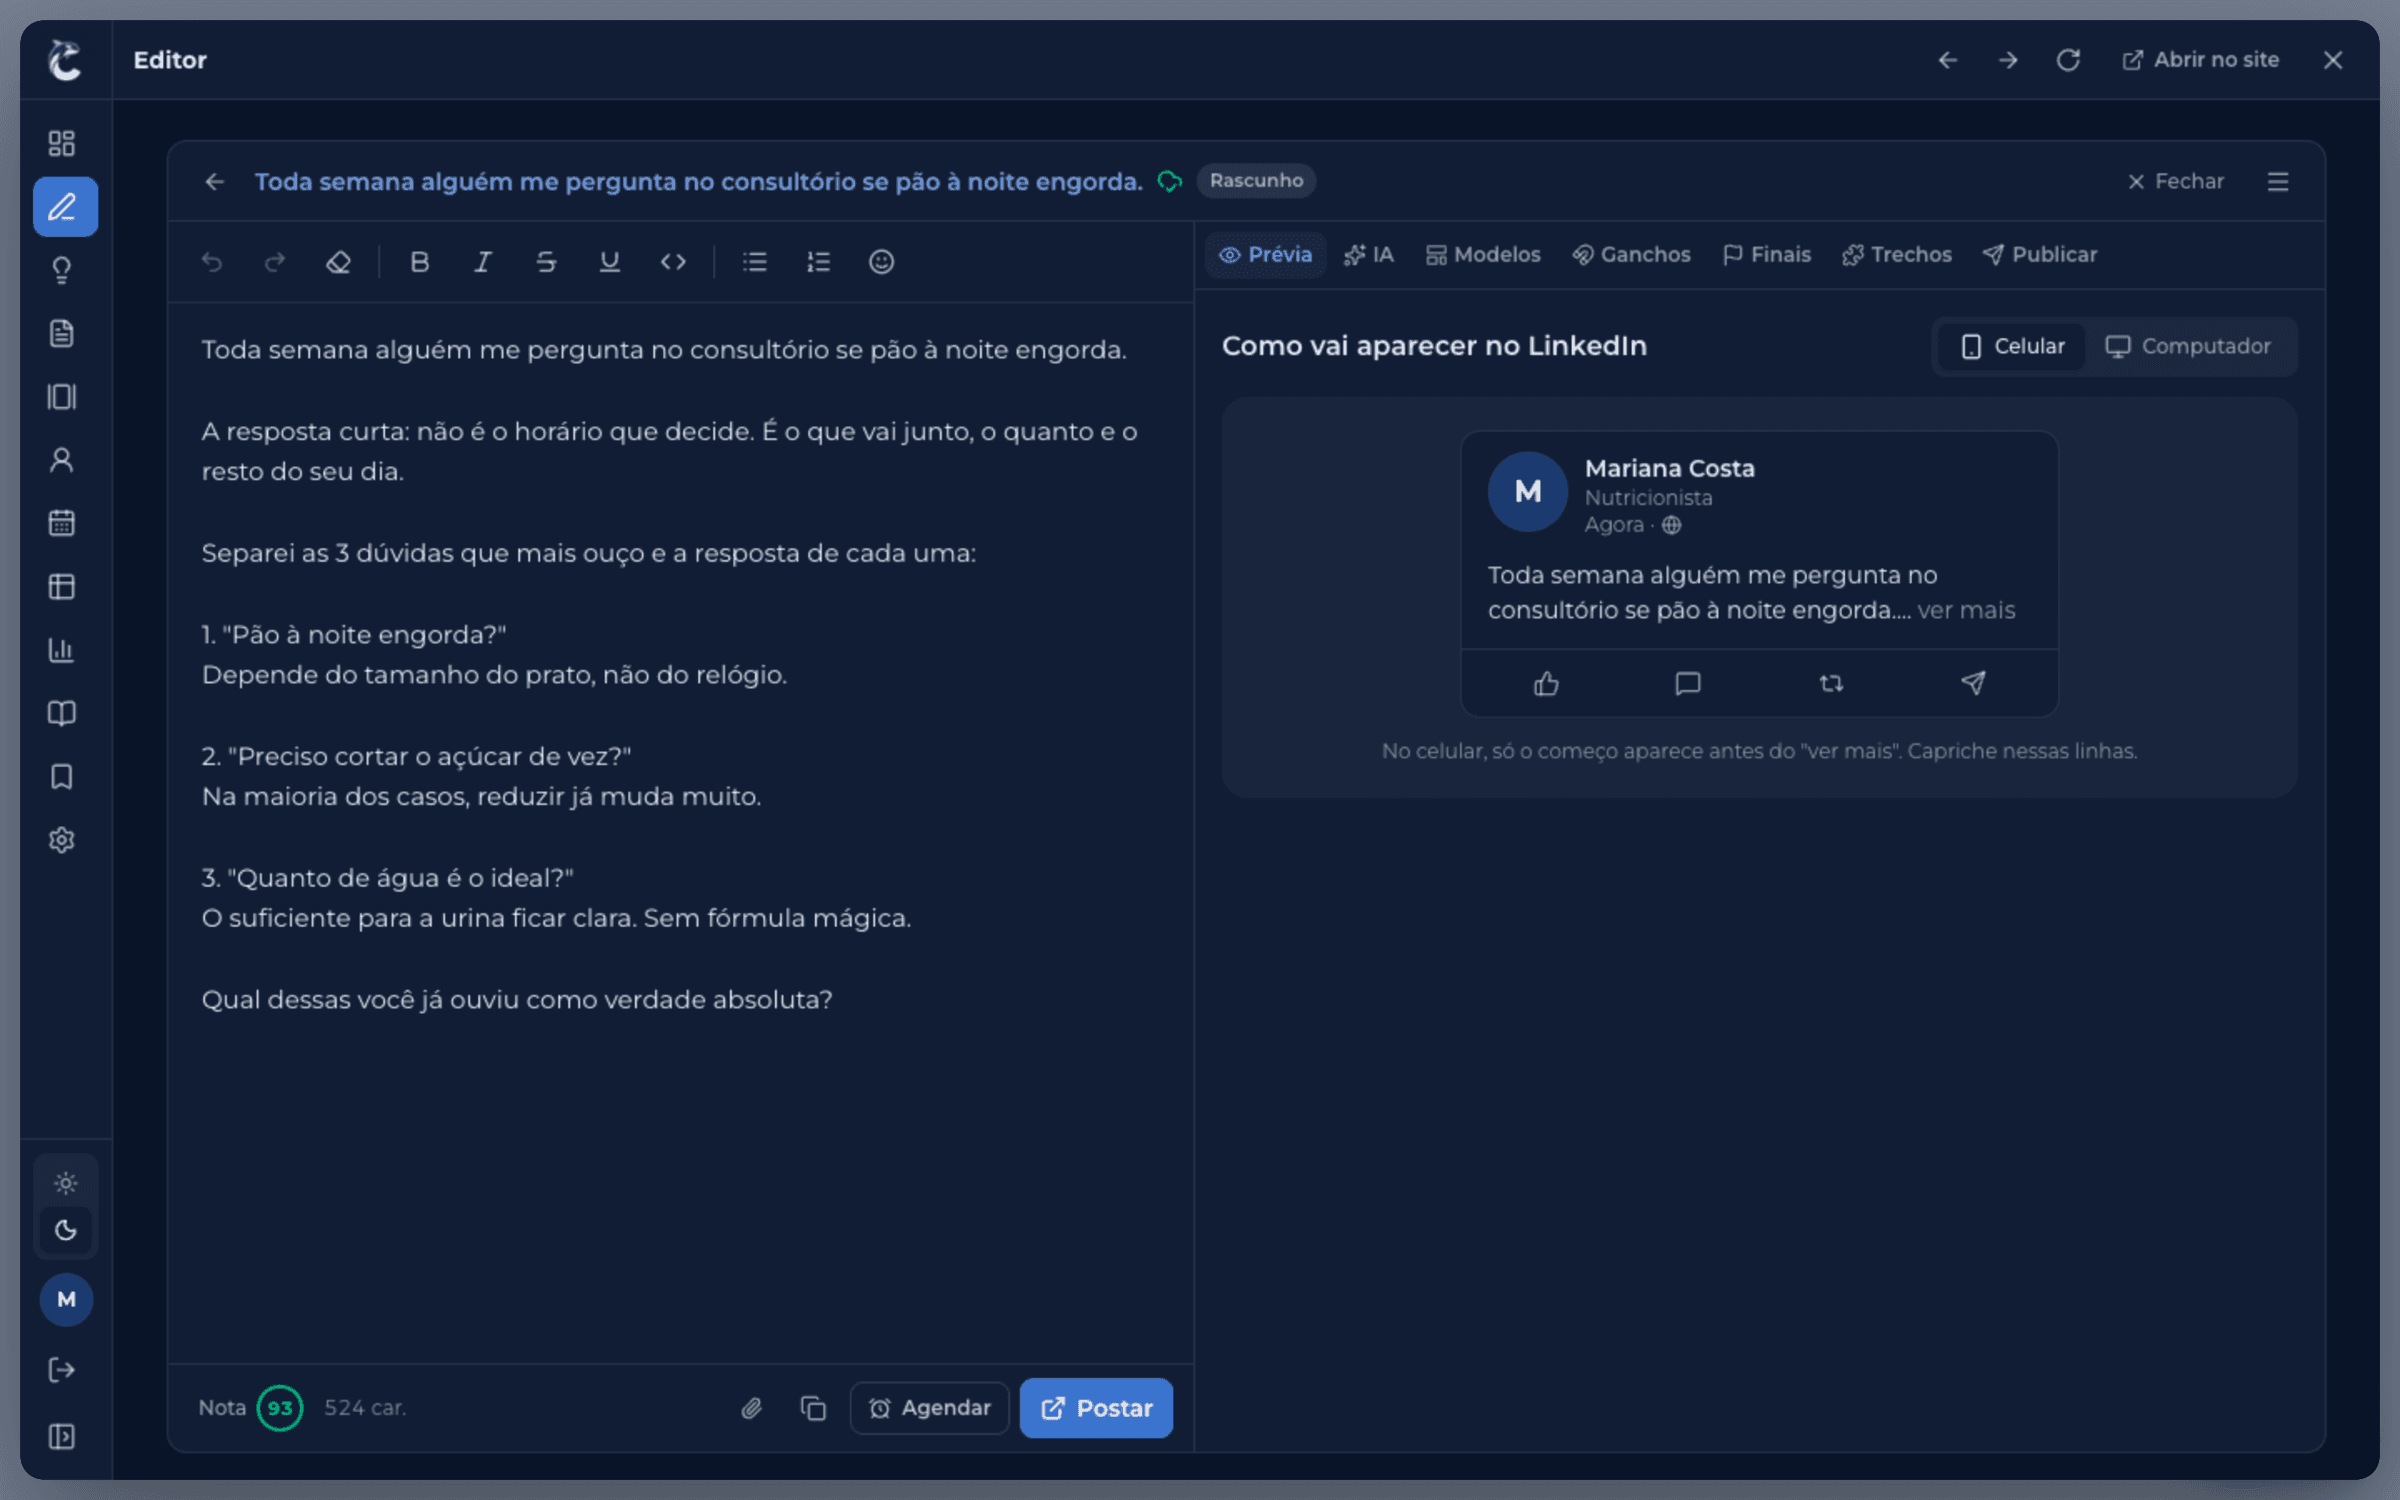Click the Nota score 93 badge

tap(279, 1408)
